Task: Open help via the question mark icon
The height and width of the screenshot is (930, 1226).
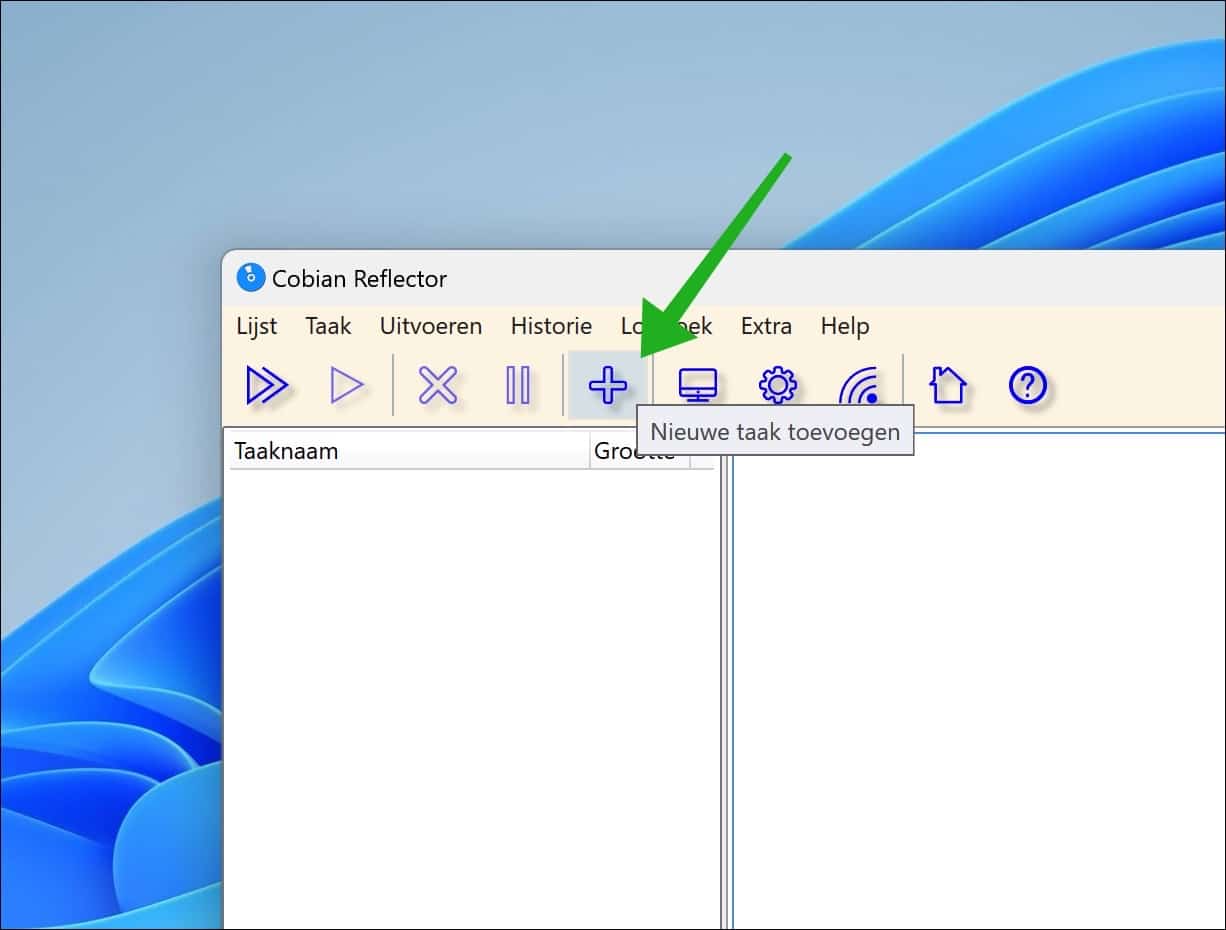Action: pos(1026,384)
